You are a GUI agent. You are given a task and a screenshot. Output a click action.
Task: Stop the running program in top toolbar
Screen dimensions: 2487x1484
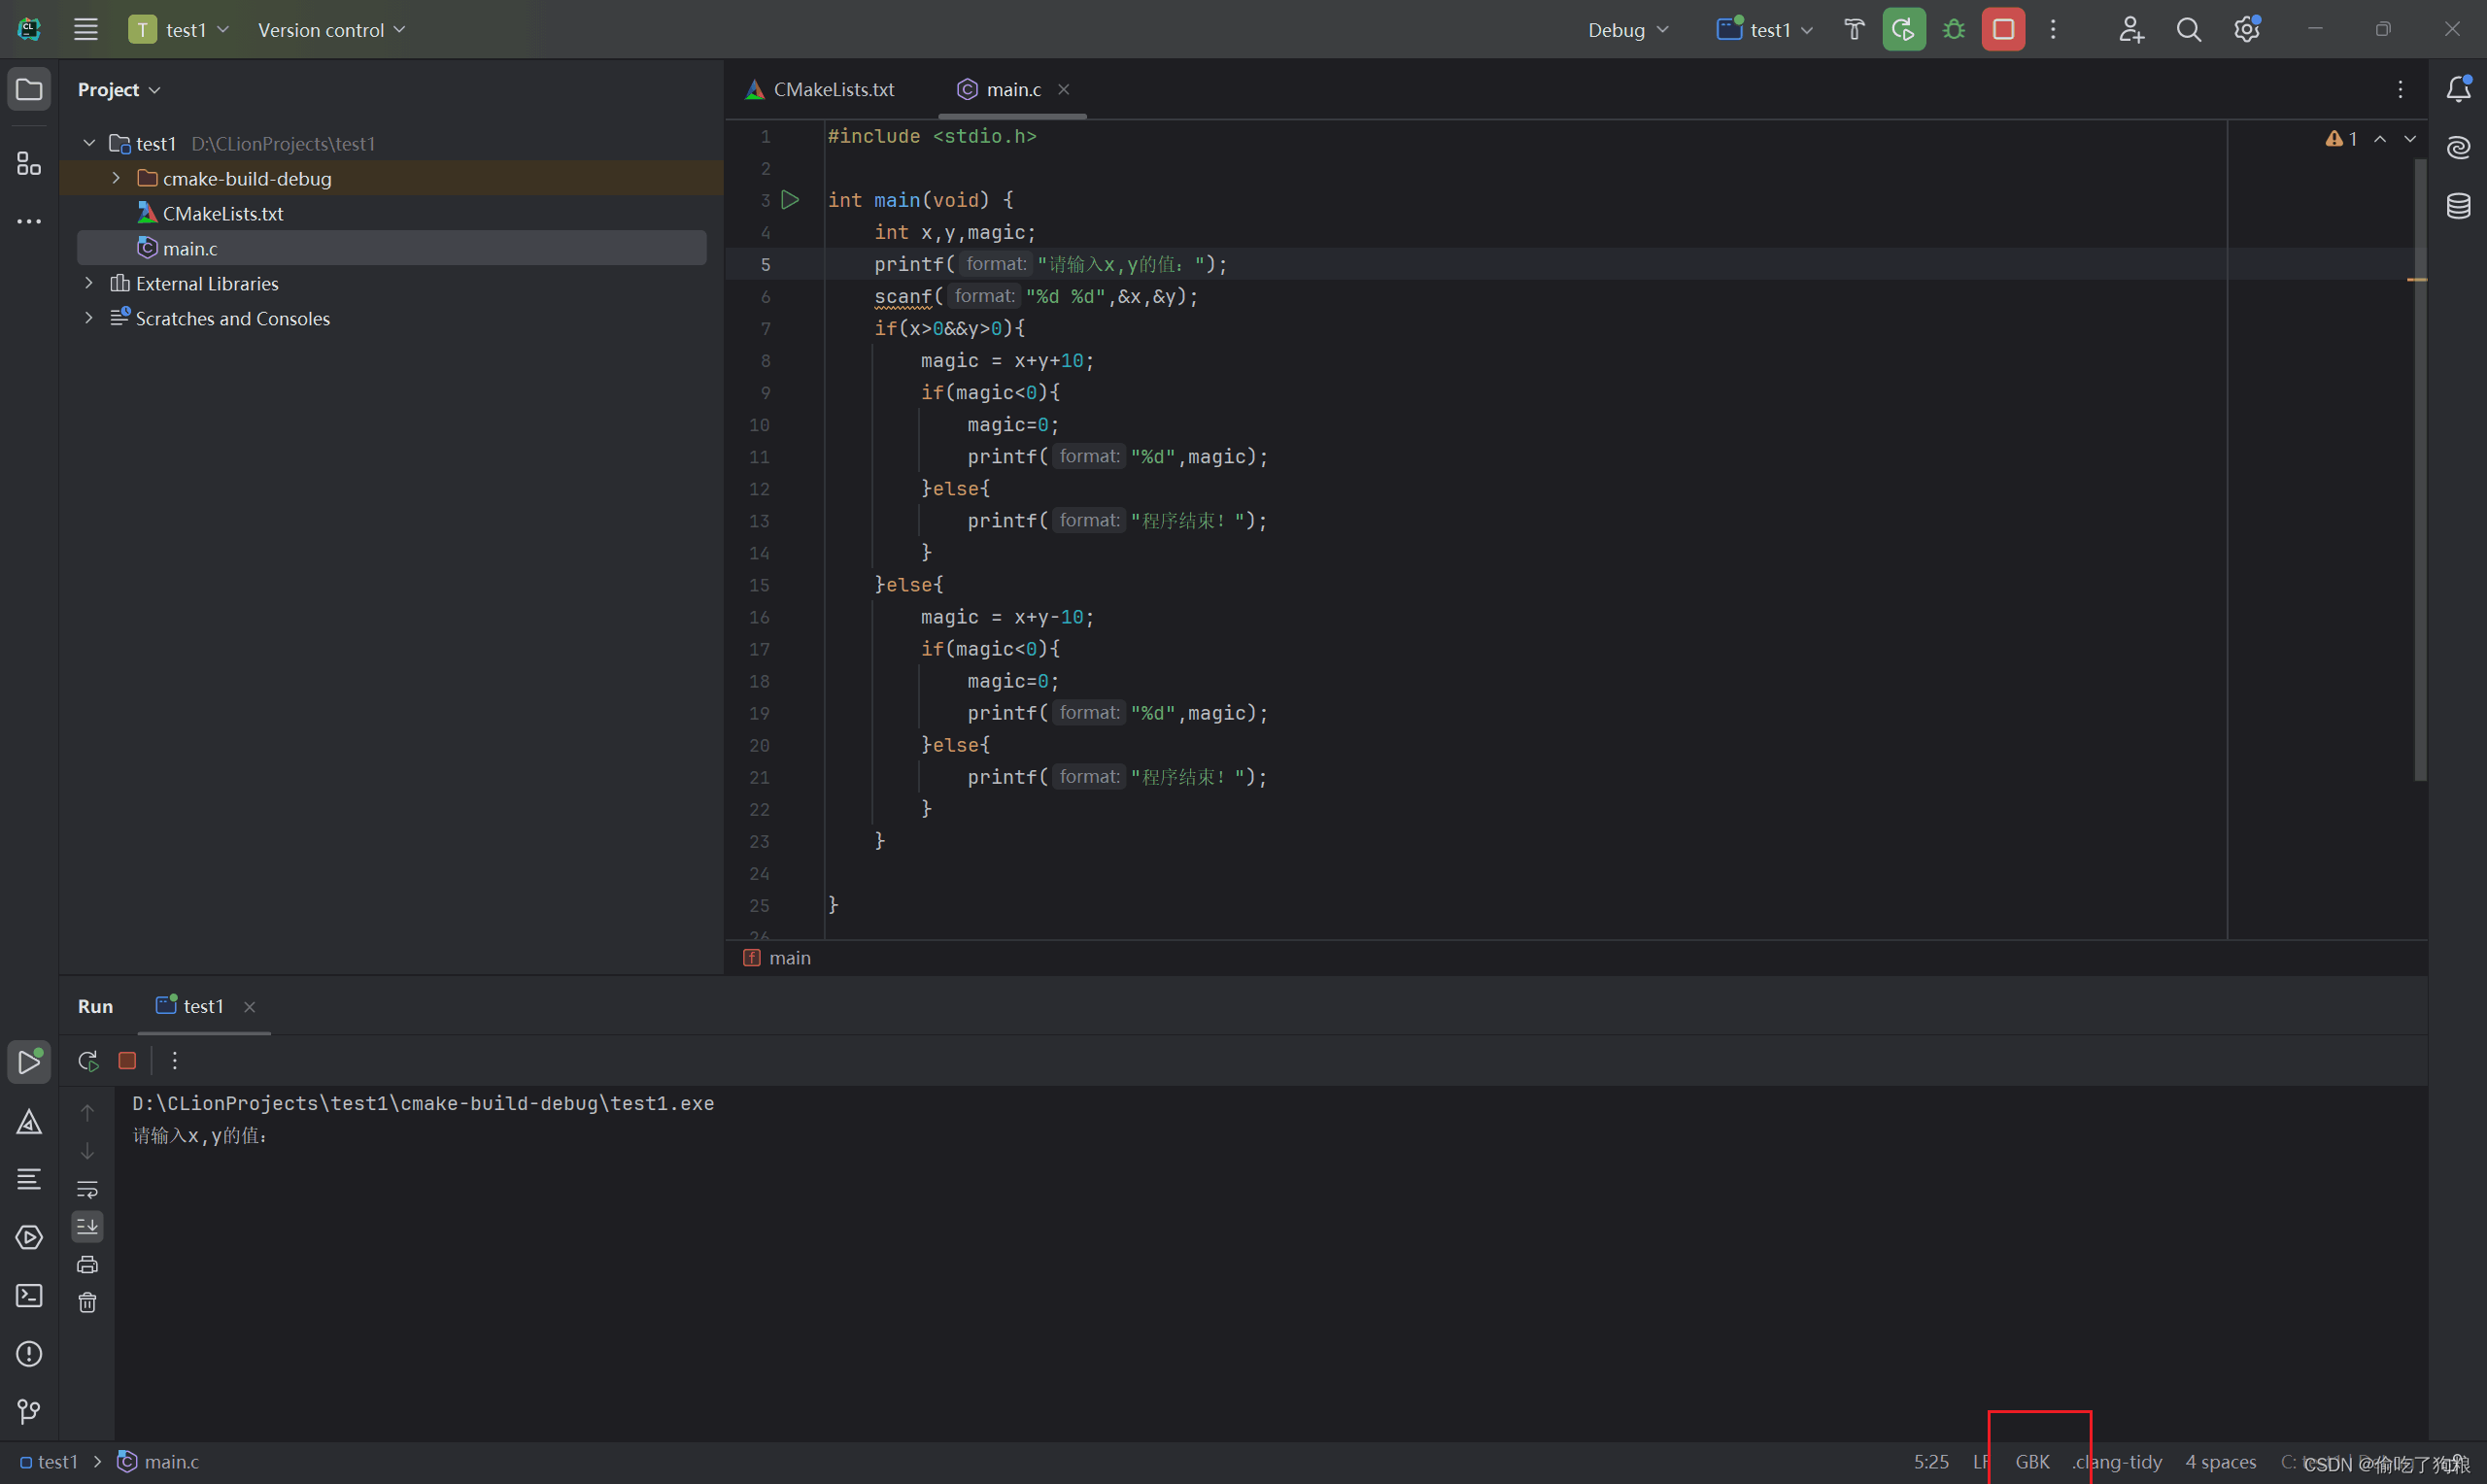(2003, 30)
